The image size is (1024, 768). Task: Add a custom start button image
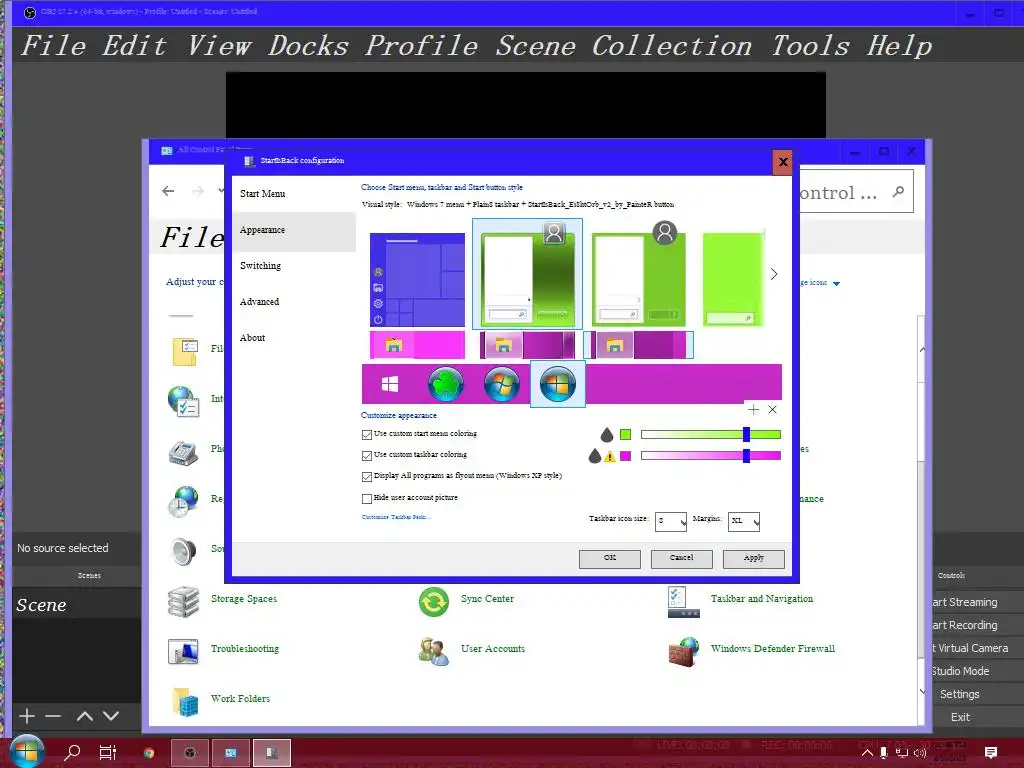tap(754, 409)
